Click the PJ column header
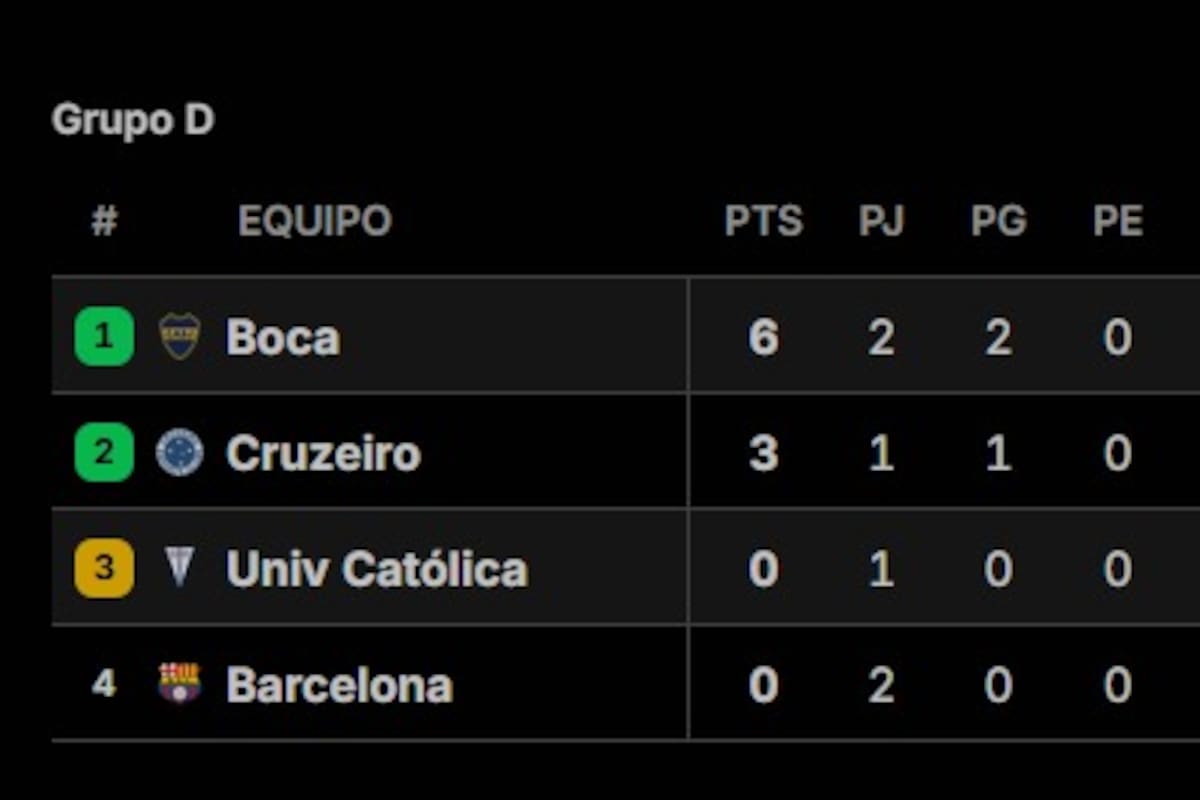This screenshot has height=800, width=1200. pos(882,221)
